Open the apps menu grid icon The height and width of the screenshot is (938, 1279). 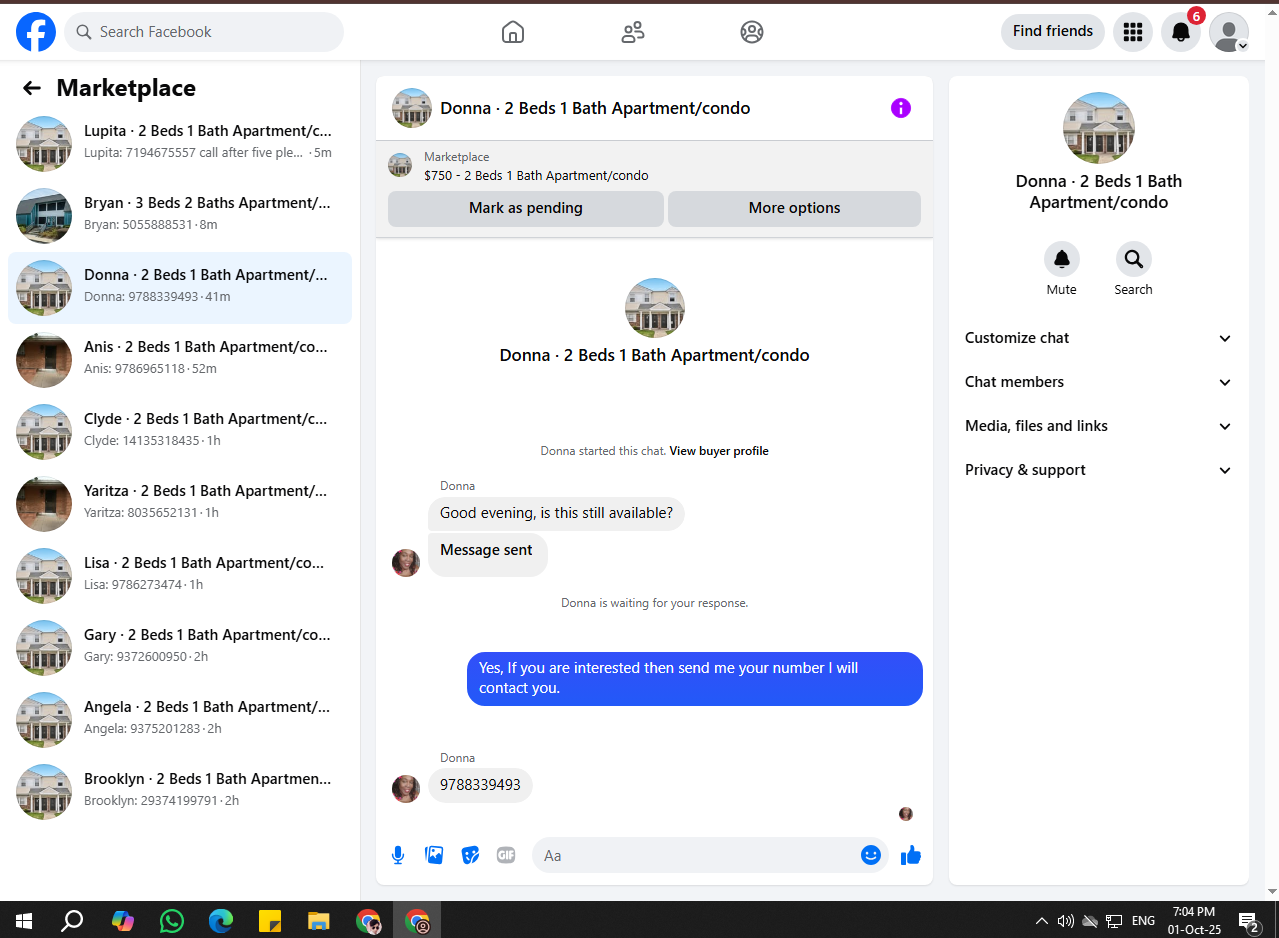pos(1133,32)
